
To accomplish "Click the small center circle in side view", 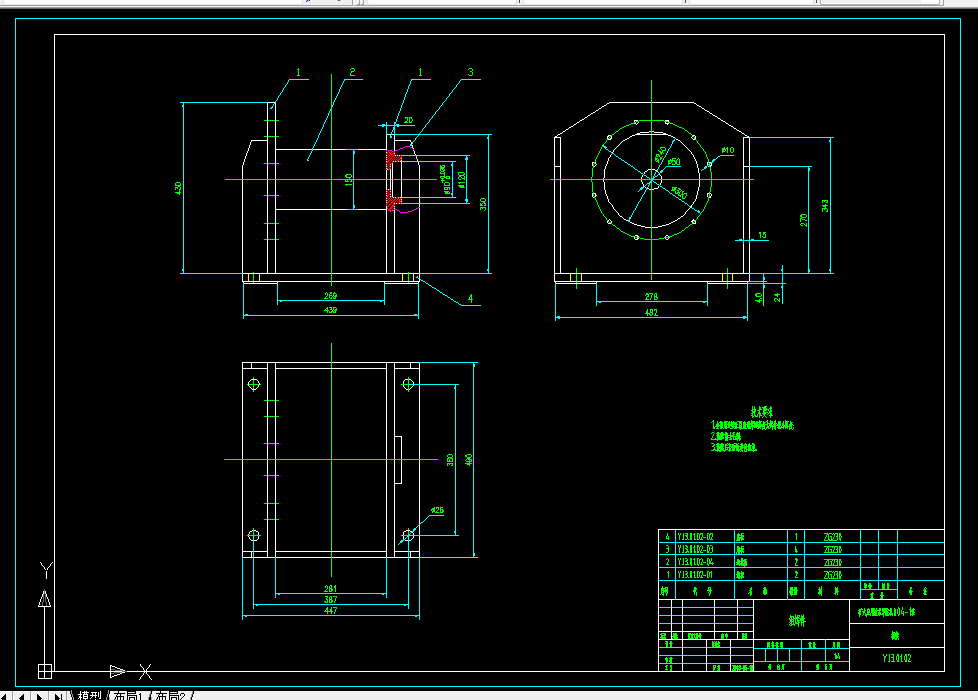I will 651,180.
